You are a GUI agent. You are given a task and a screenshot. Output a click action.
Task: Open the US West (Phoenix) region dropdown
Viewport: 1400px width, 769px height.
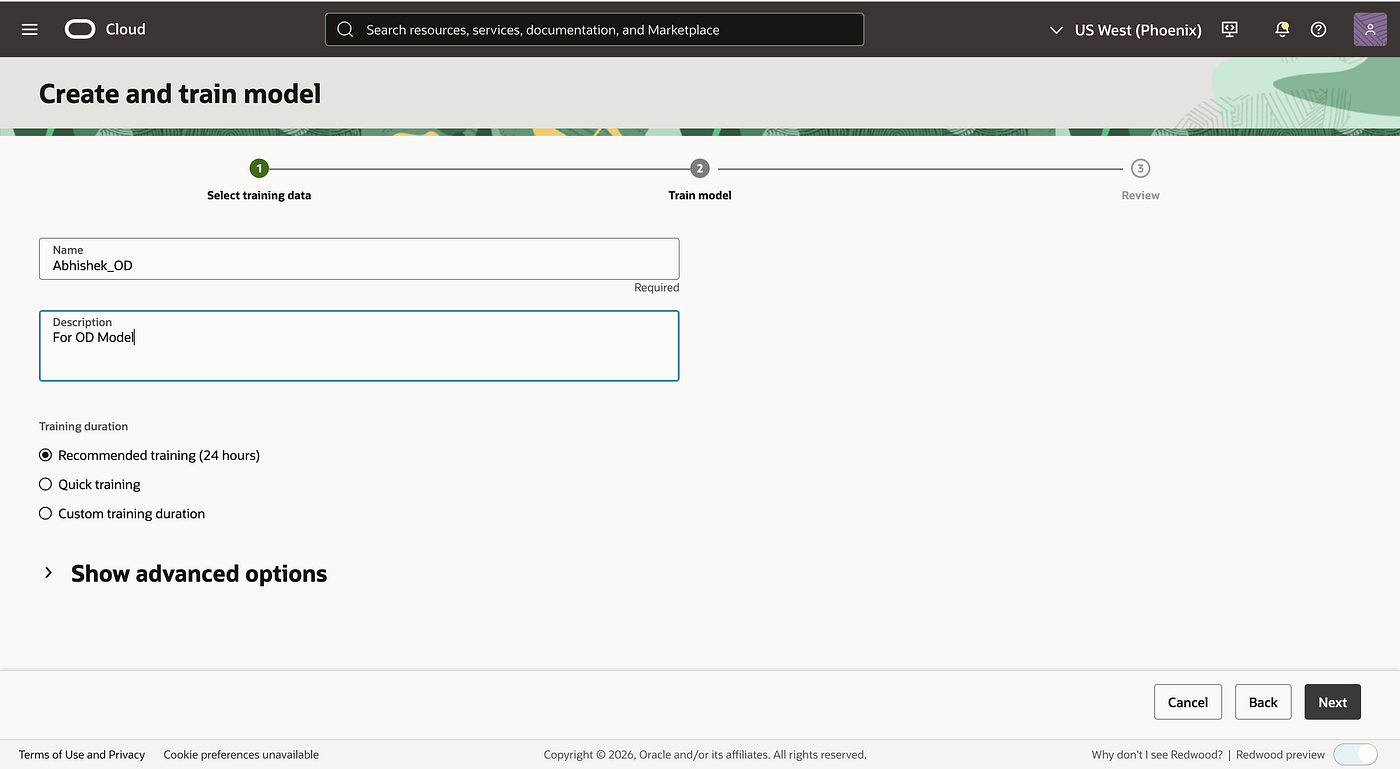1125,29
